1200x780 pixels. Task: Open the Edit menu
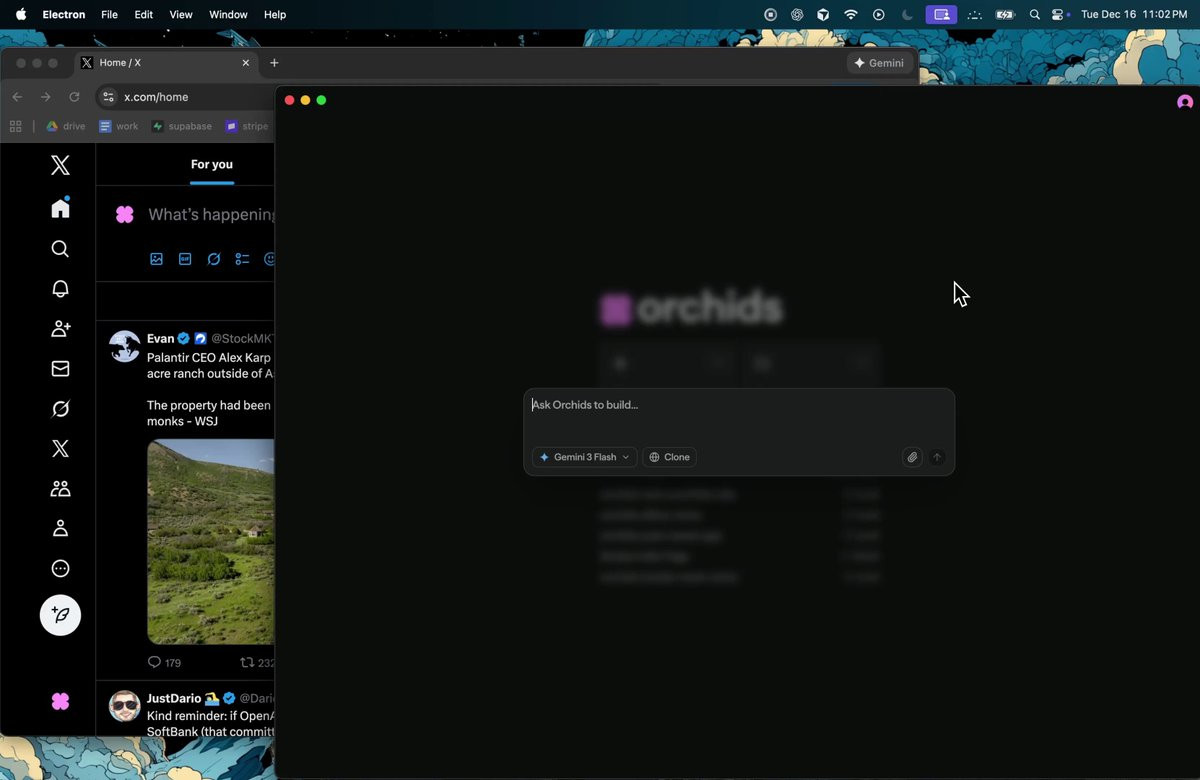pos(144,15)
